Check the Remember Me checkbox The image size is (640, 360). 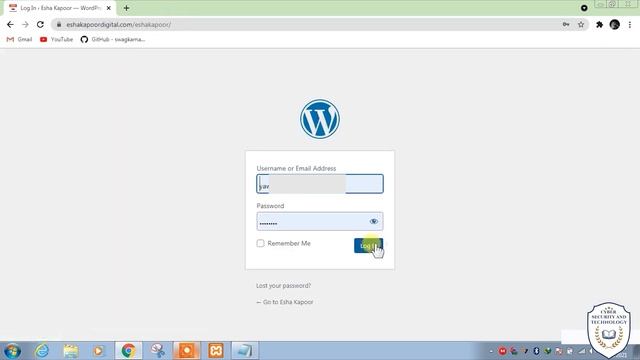tap(260, 243)
